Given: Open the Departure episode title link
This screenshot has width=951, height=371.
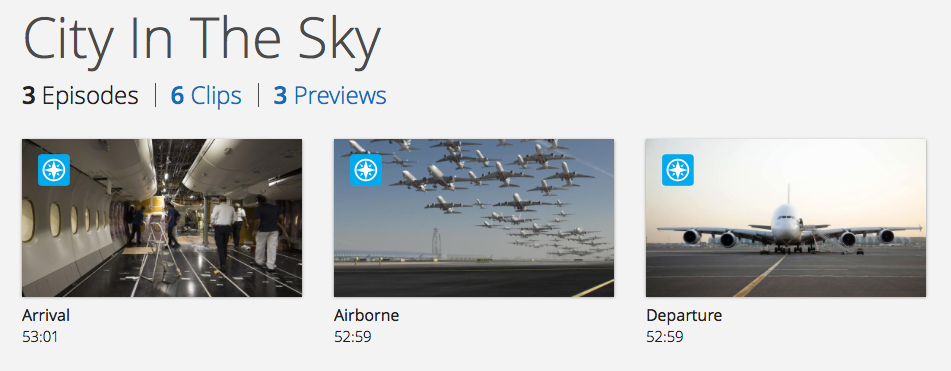Looking at the screenshot, I should 684,316.
